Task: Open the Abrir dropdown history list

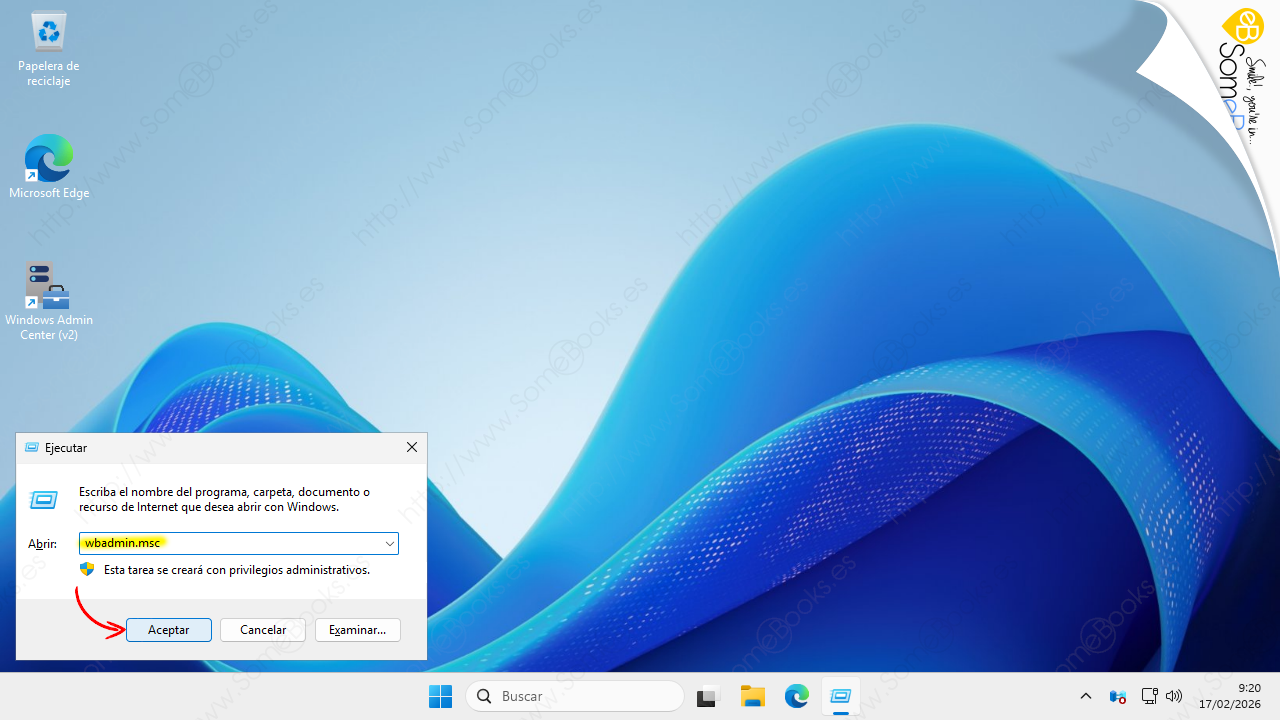Action: coord(389,543)
